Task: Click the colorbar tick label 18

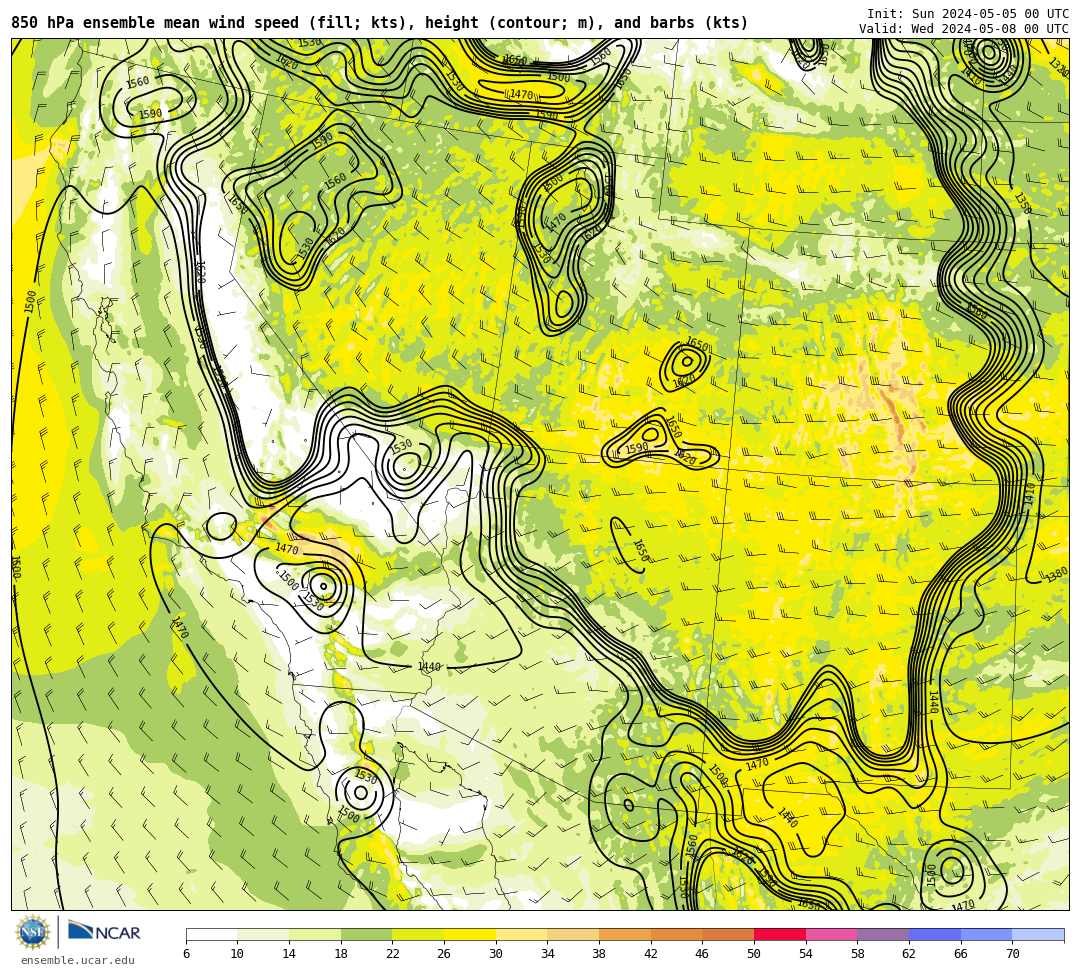Action: [341, 954]
